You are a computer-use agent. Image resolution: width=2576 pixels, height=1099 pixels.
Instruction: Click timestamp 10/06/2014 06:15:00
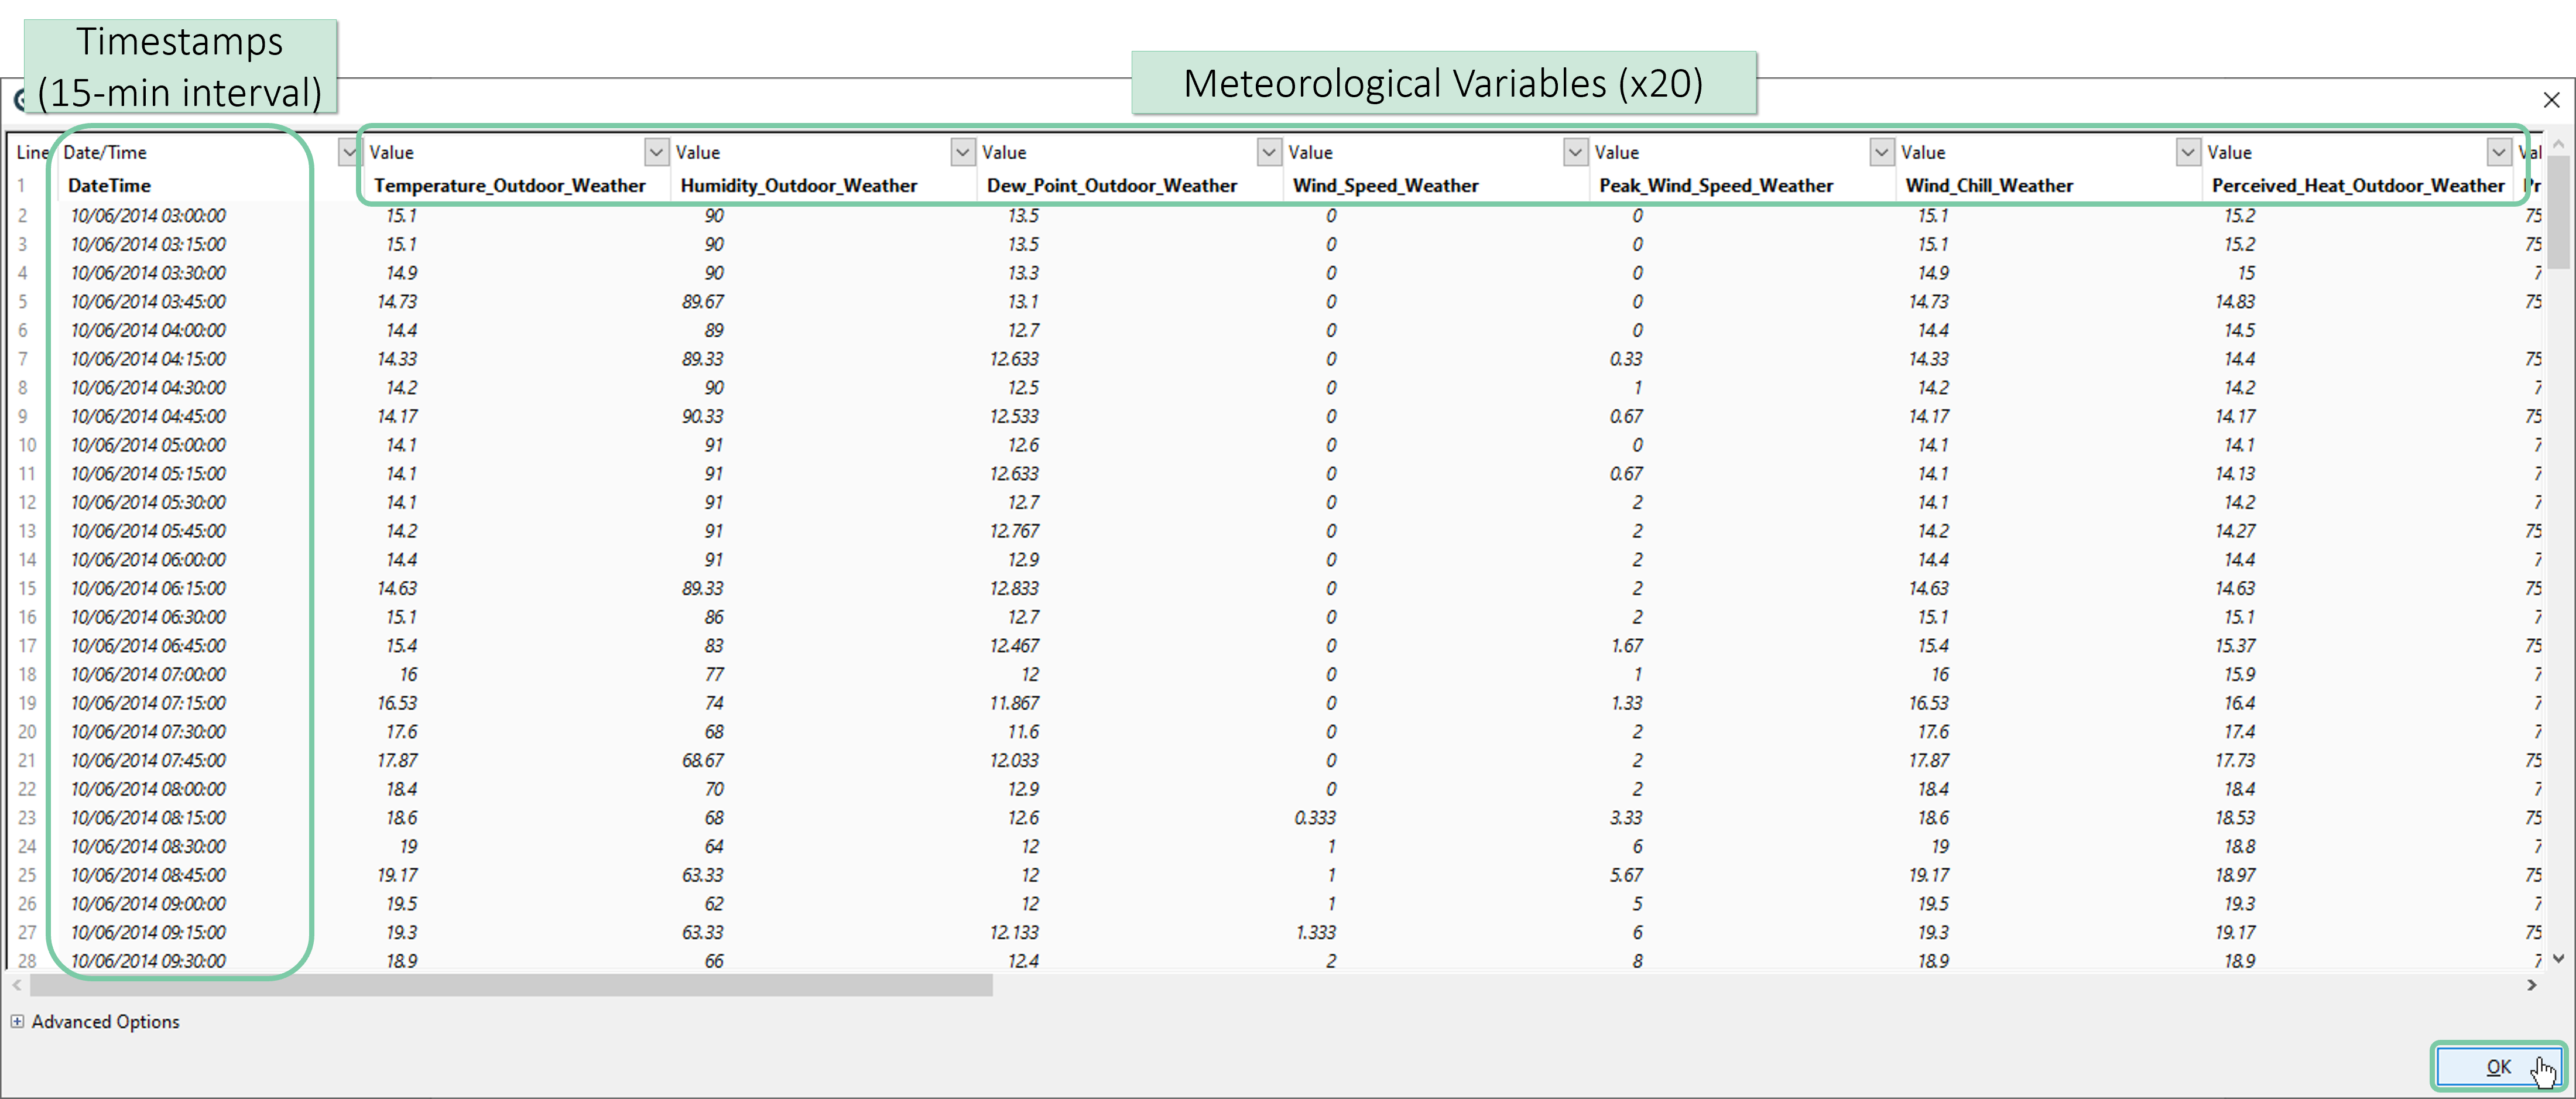(x=148, y=589)
